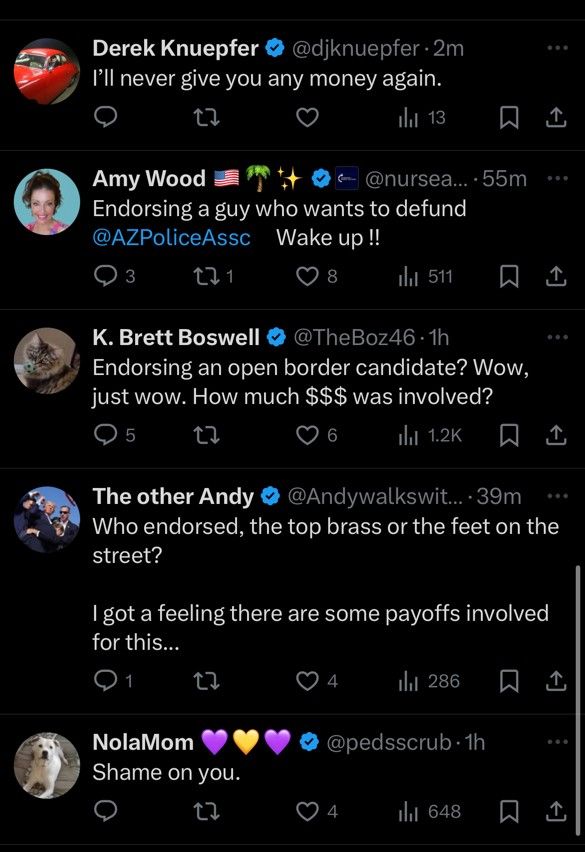Like Derek Knuepfer's tweet
Viewport: 585px width, 852px height.
[307, 117]
